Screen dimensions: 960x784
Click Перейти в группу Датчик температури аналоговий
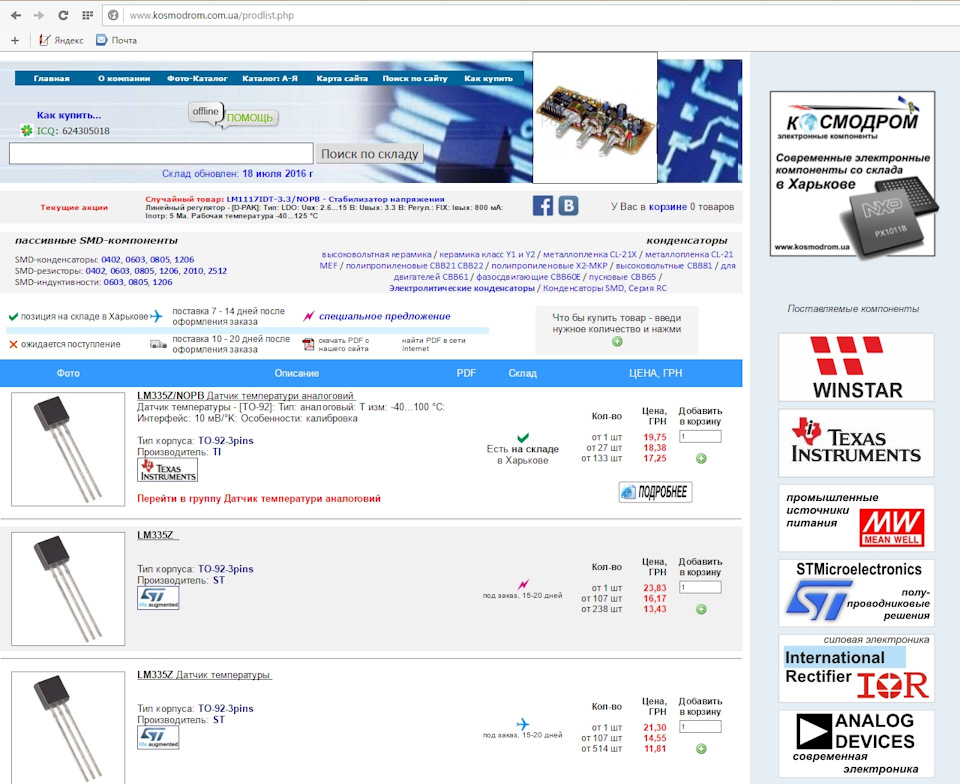tap(259, 499)
